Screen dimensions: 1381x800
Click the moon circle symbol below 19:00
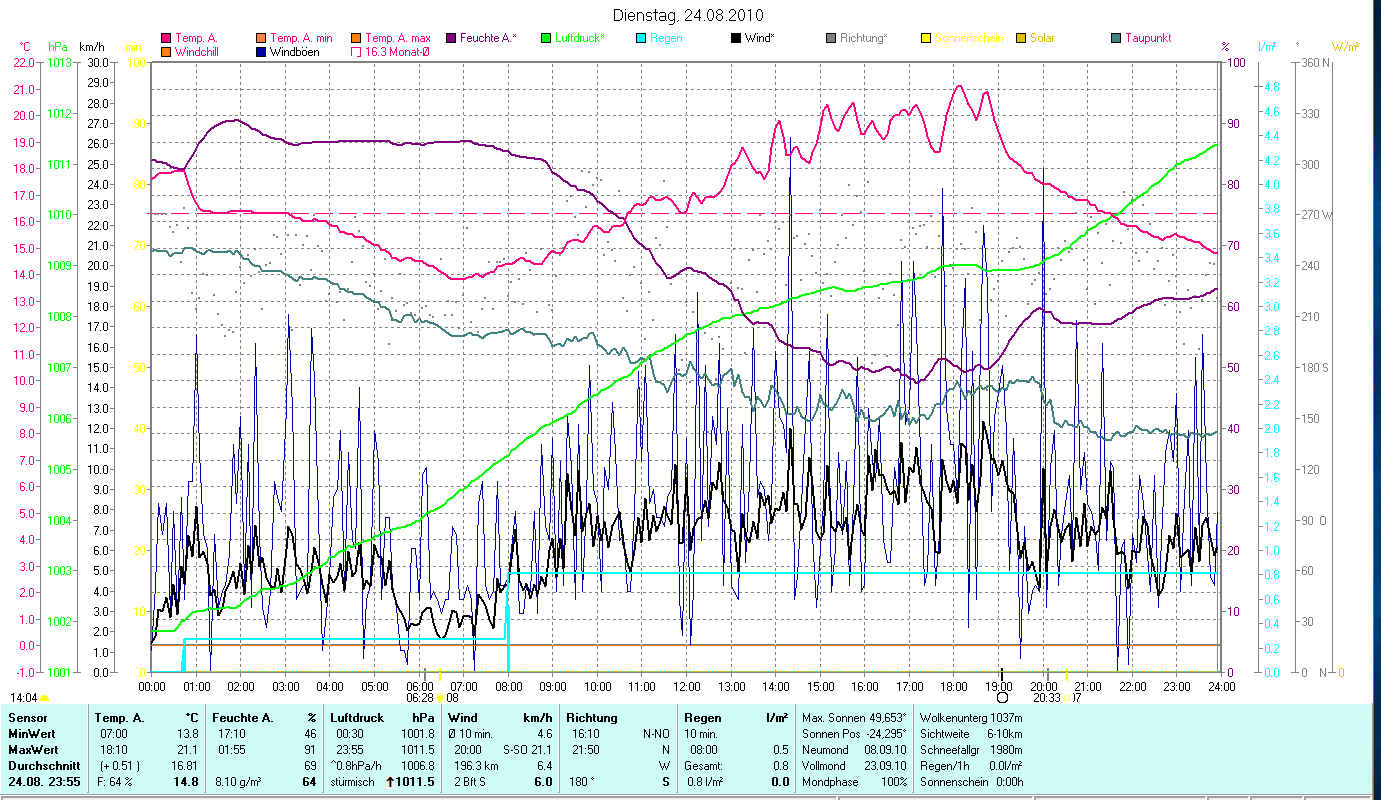(x=1002, y=697)
